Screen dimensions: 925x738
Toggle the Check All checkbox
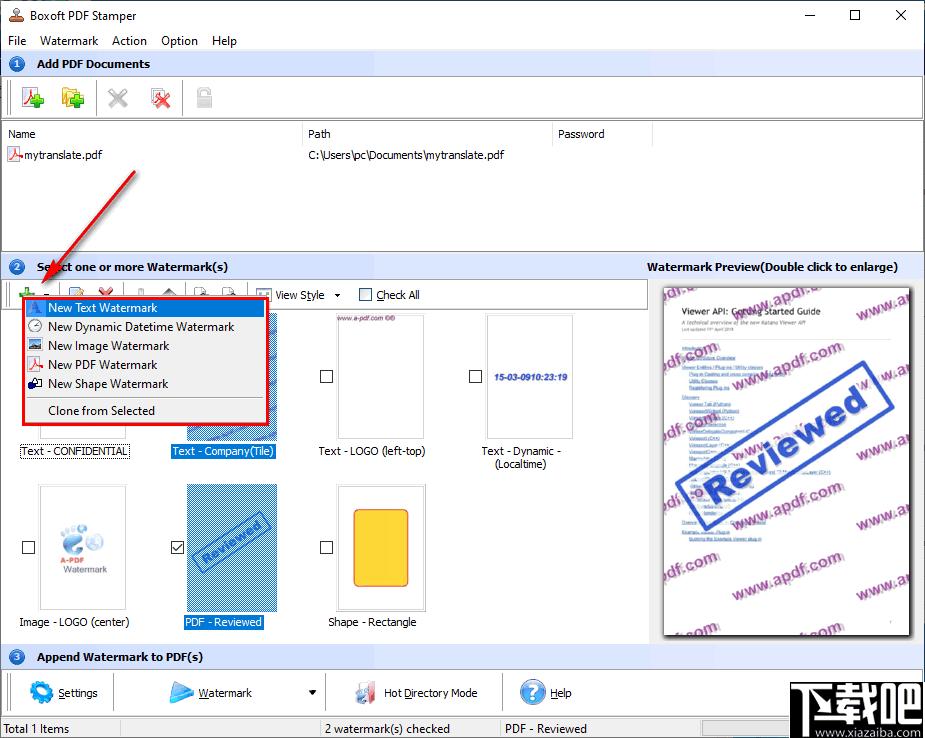[x=365, y=294]
